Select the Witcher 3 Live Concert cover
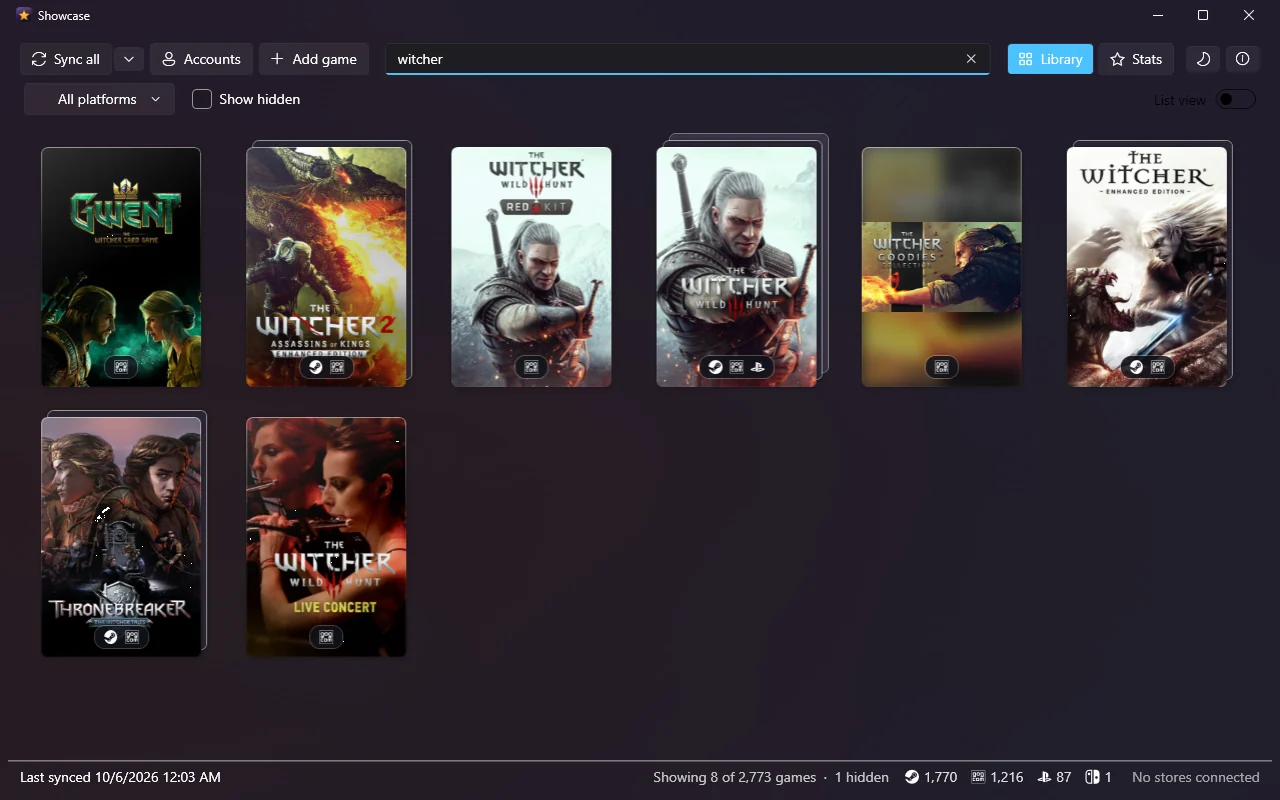Image resolution: width=1280 pixels, height=800 pixels. coord(326,537)
